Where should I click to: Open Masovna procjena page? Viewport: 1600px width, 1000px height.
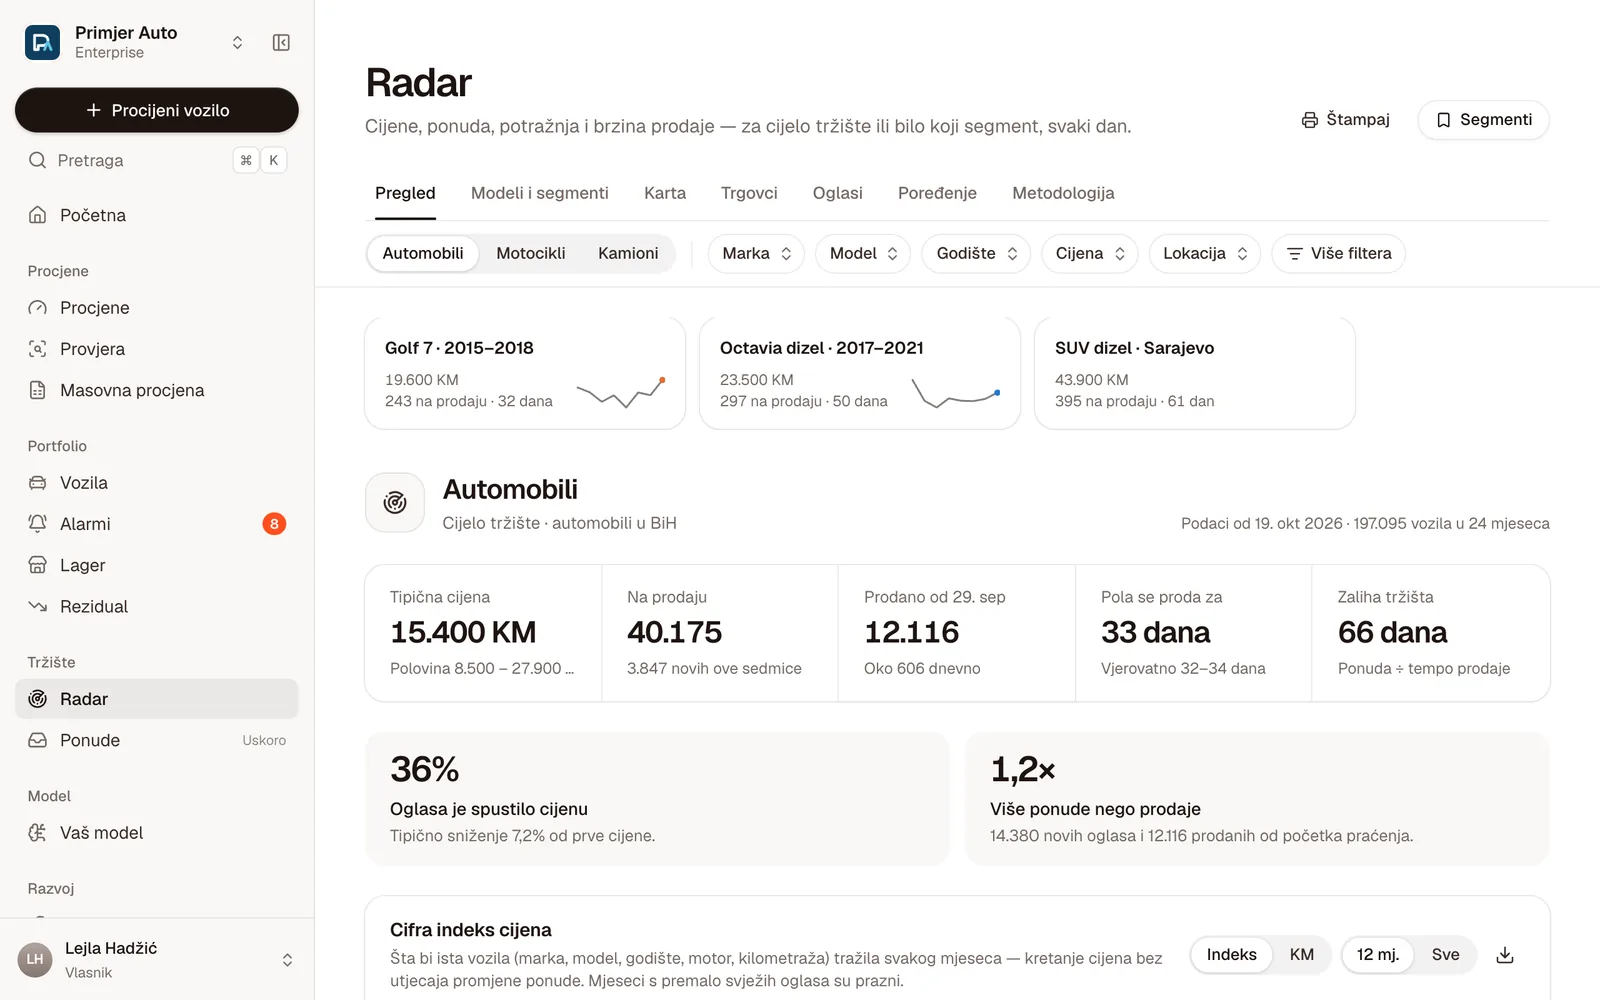point(157,390)
